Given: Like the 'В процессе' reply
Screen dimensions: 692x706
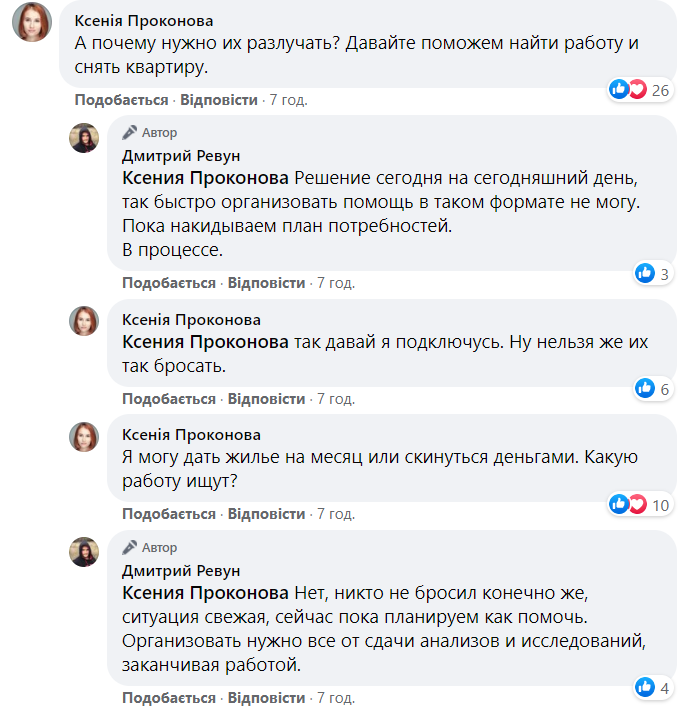Looking at the screenshot, I should [169, 283].
